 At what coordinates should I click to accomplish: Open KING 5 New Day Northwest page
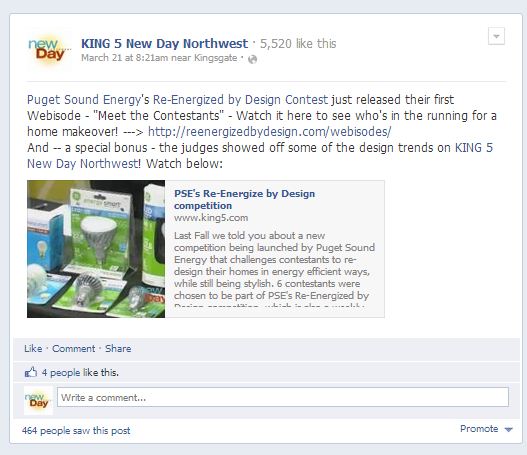click(x=164, y=44)
